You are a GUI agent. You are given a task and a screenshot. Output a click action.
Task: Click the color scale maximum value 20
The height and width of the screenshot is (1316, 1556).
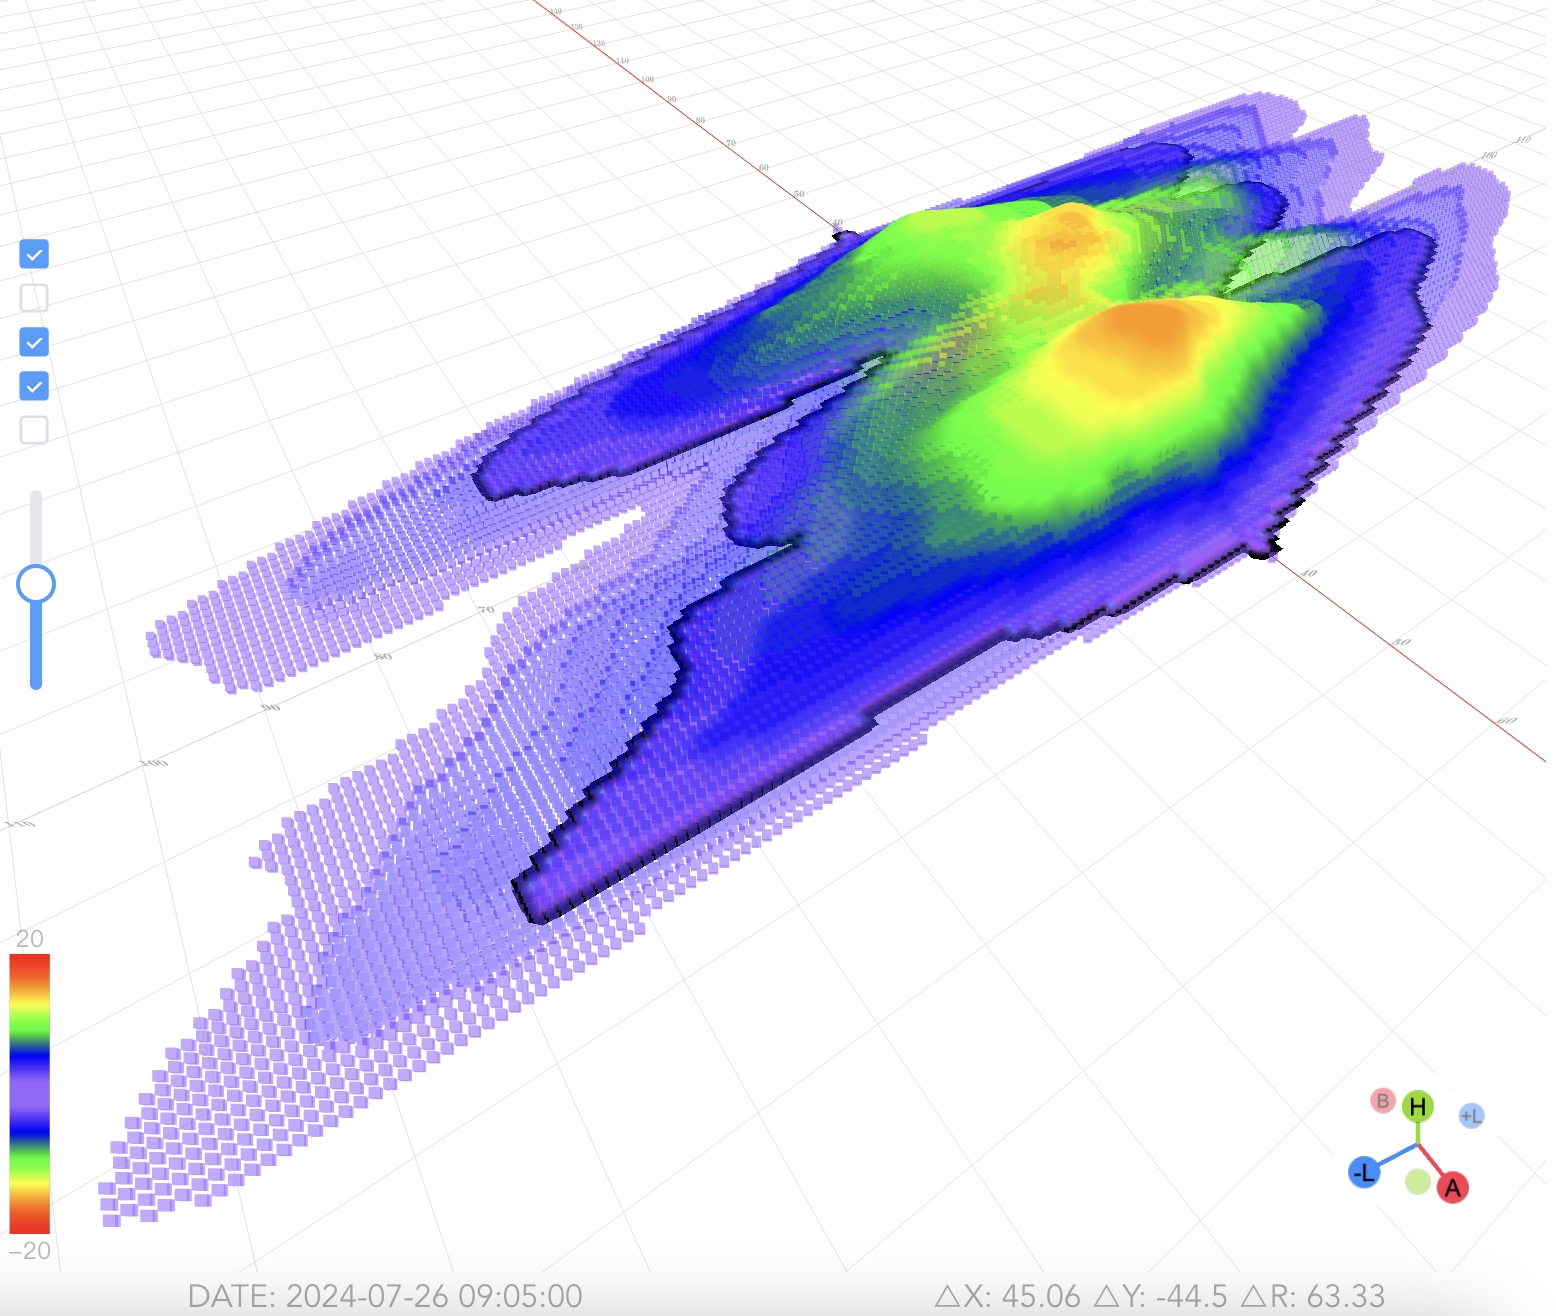(30, 939)
